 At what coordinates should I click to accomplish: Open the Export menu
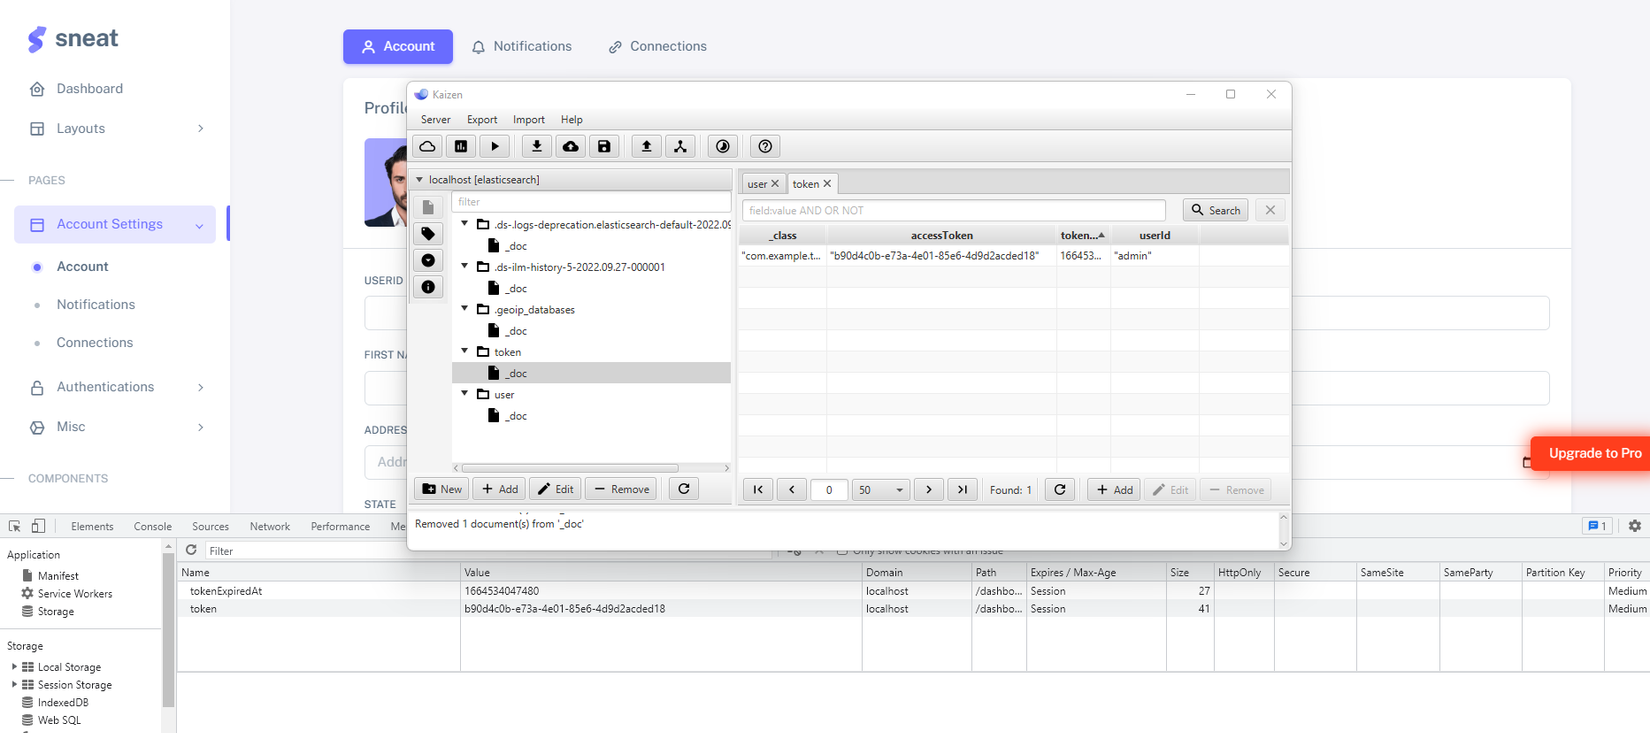[x=481, y=120]
